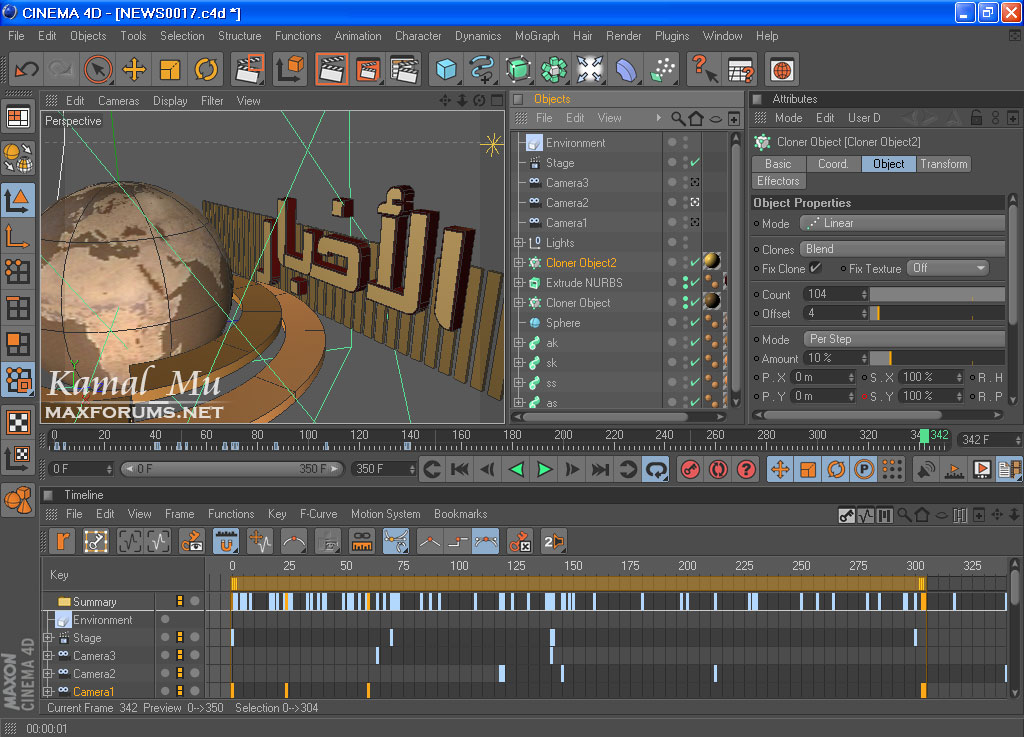Click the timeline r record icon

[x=62, y=541]
